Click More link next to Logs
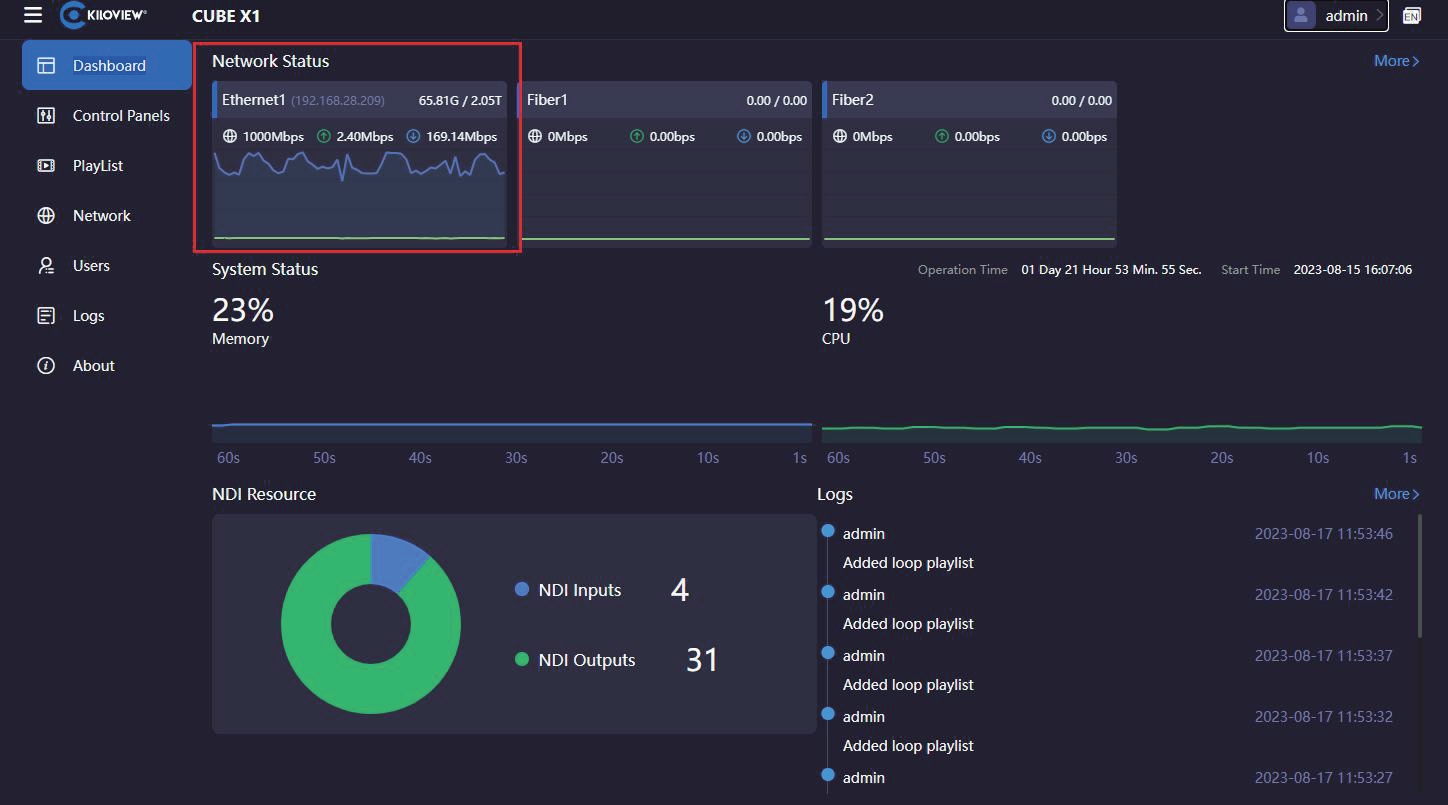The image size is (1448, 805). point(1397,494)
